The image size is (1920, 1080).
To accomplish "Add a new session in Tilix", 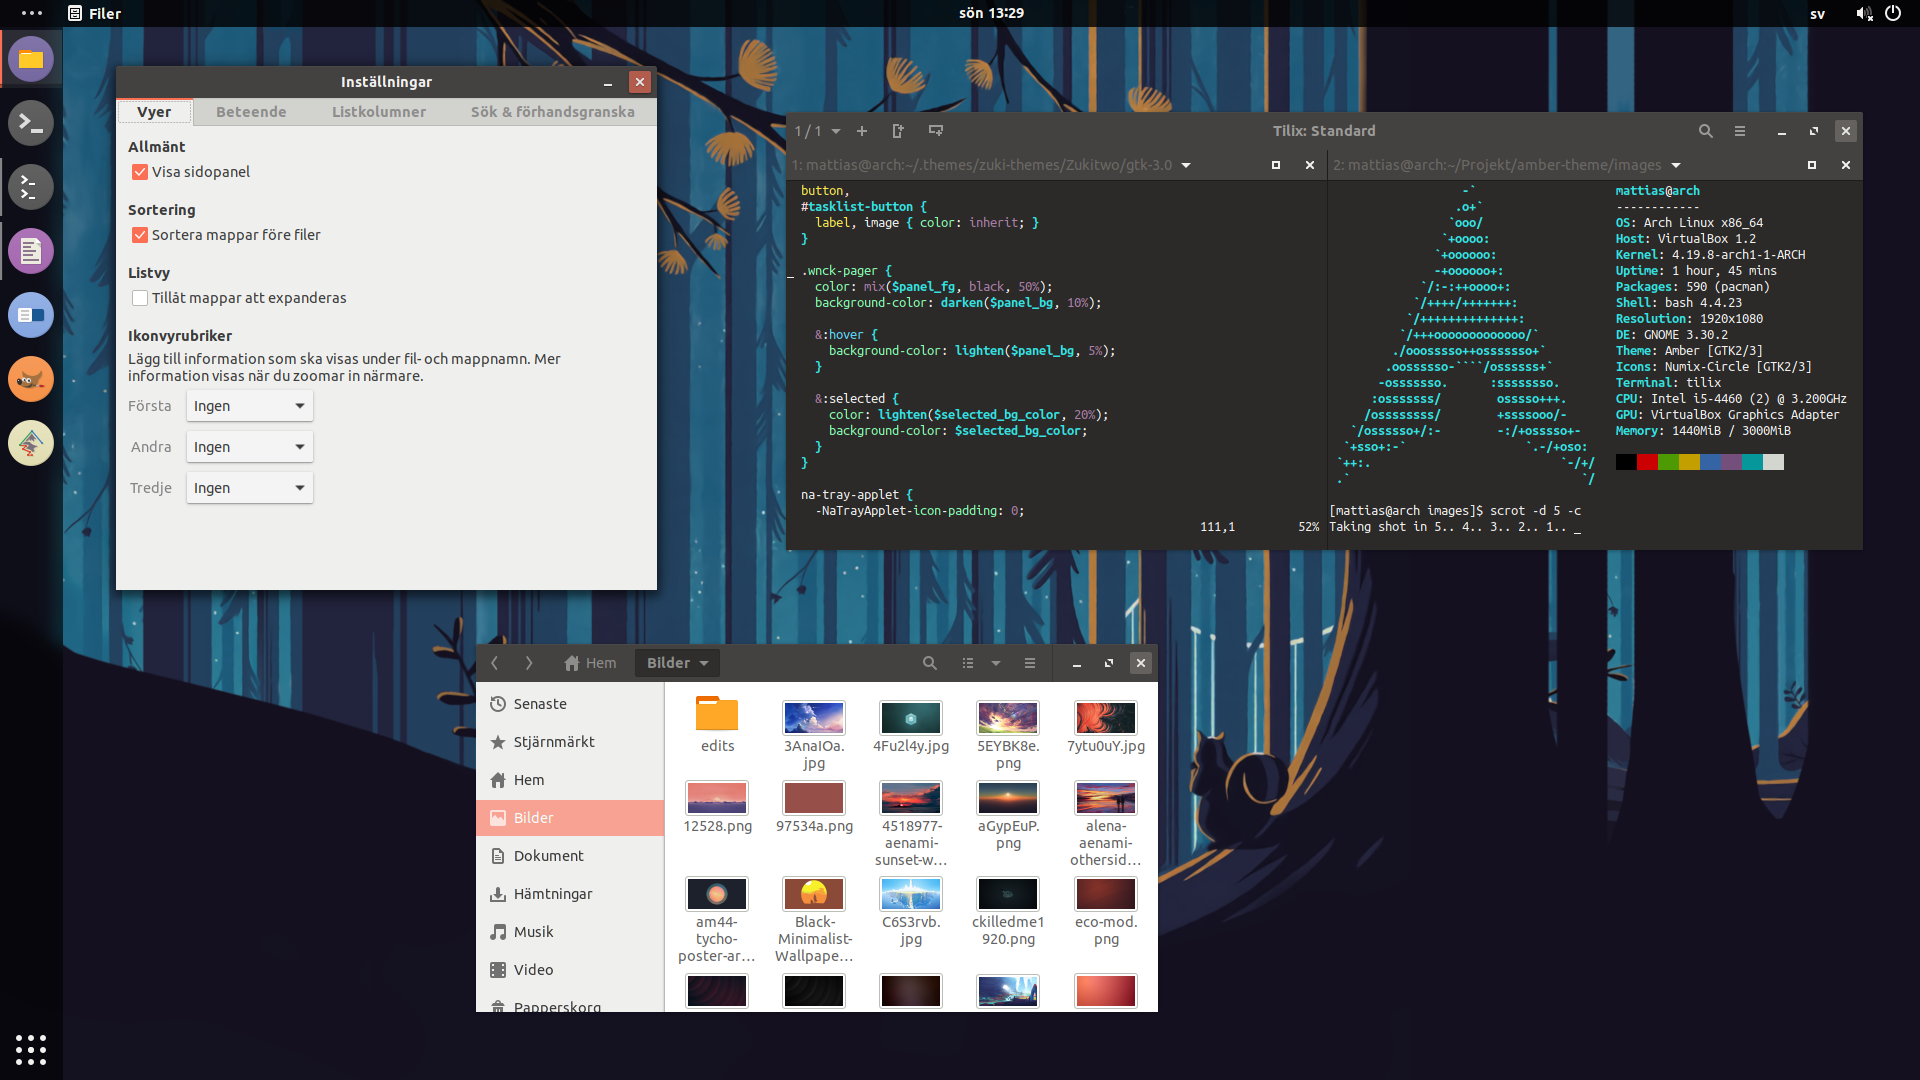I will point(862,131).
